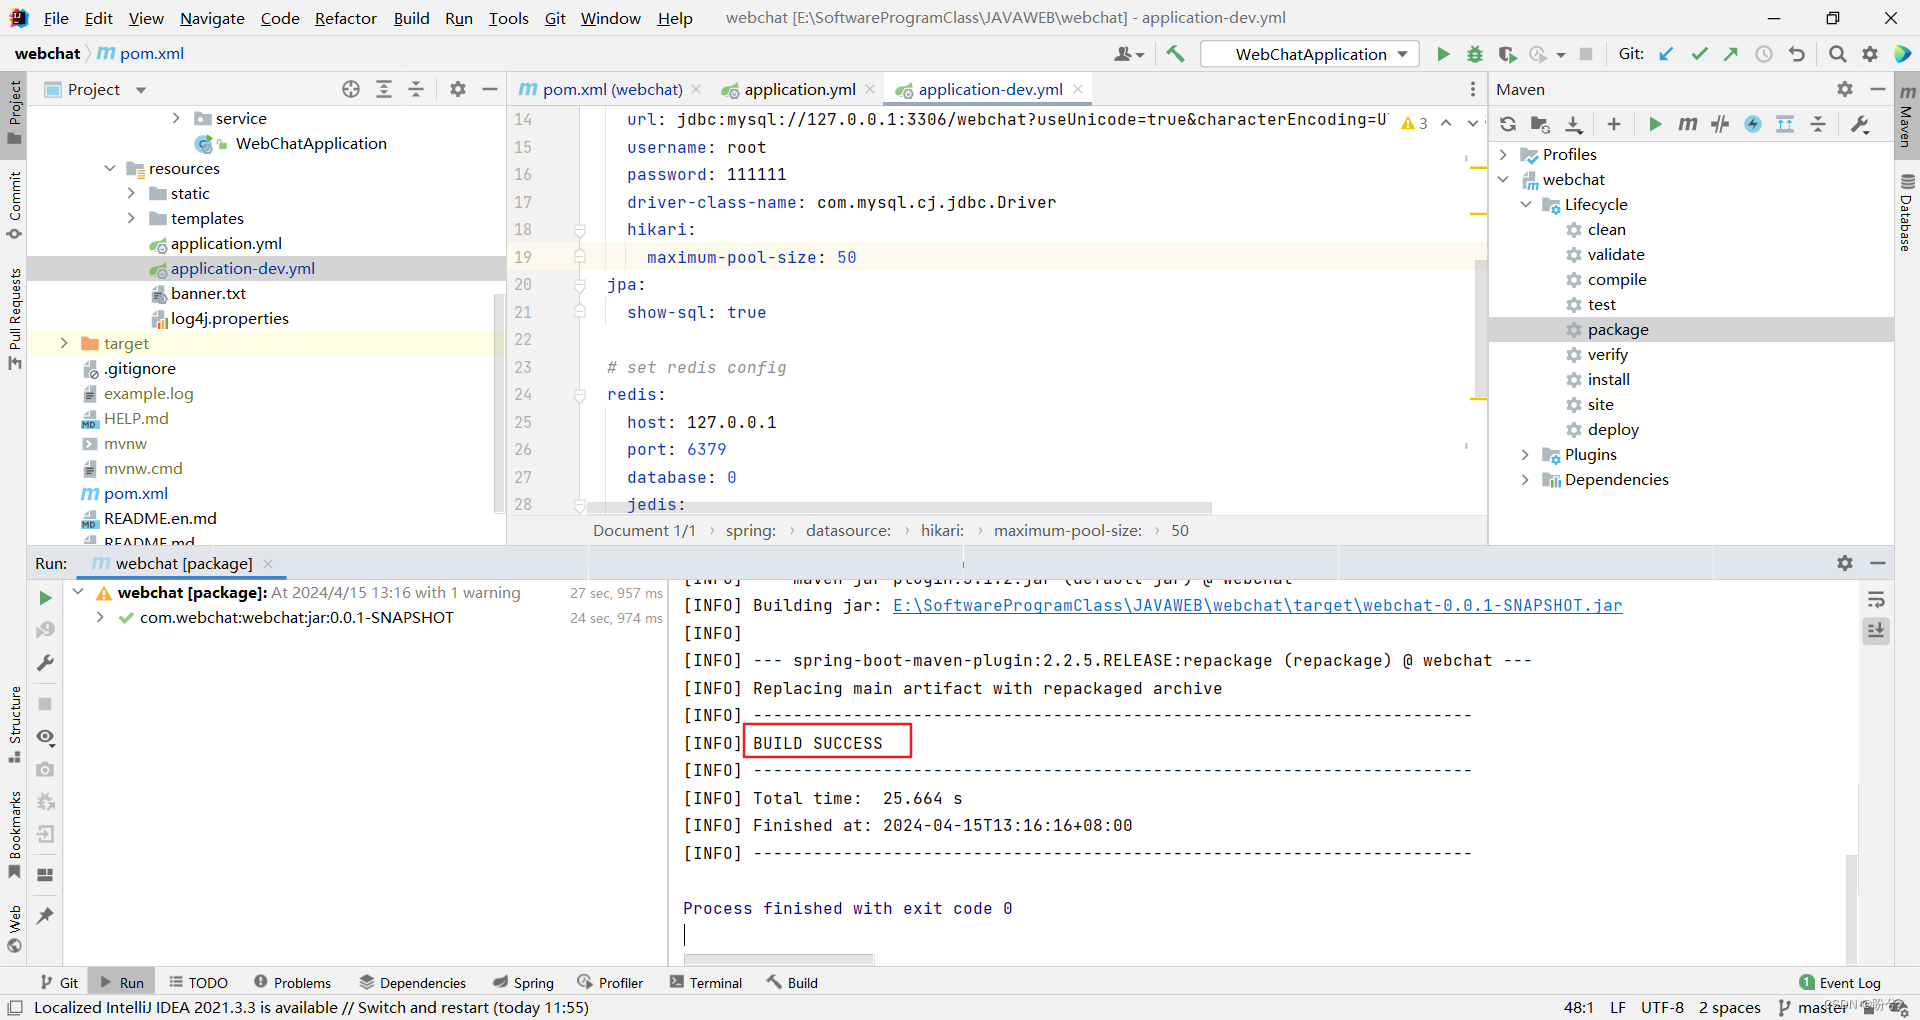
Task: Change UTF-8 file encoding in status bar
Action: (1662, 1007)
